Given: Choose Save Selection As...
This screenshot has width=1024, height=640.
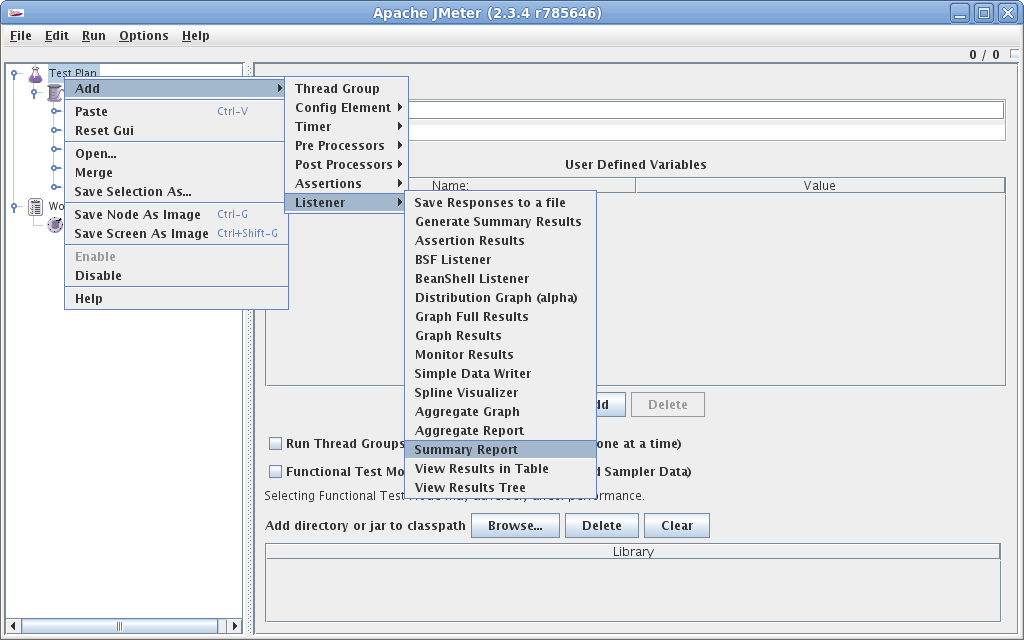Looking at the screenshot, I should [x=176, y=191].
